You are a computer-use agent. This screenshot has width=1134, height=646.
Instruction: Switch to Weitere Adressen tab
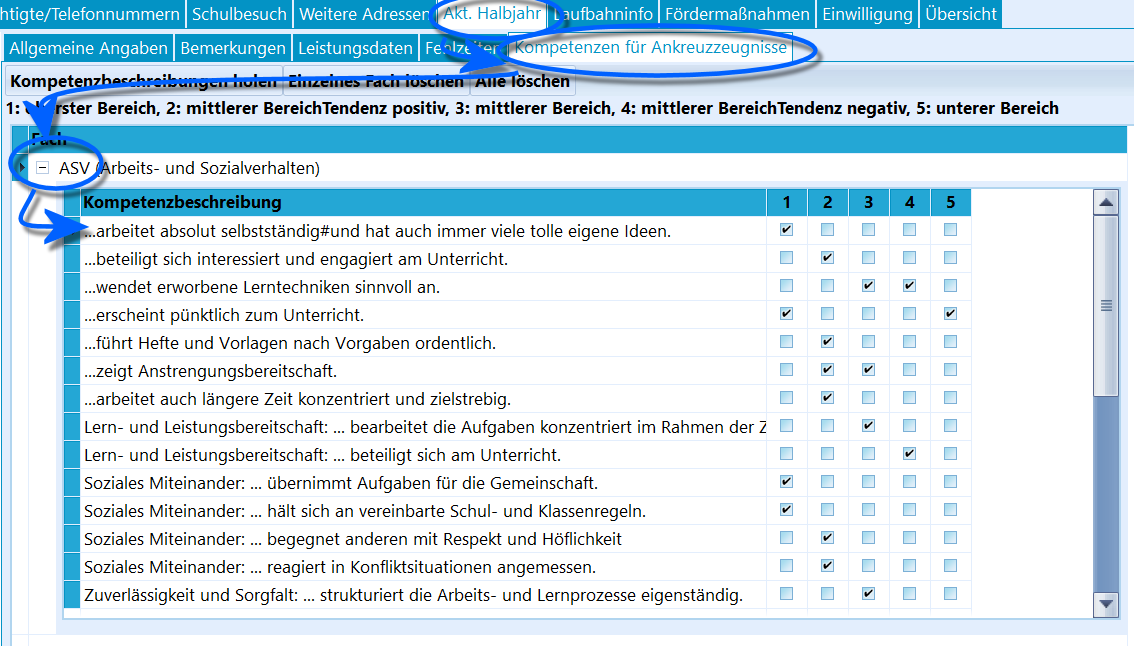(364, 14)
